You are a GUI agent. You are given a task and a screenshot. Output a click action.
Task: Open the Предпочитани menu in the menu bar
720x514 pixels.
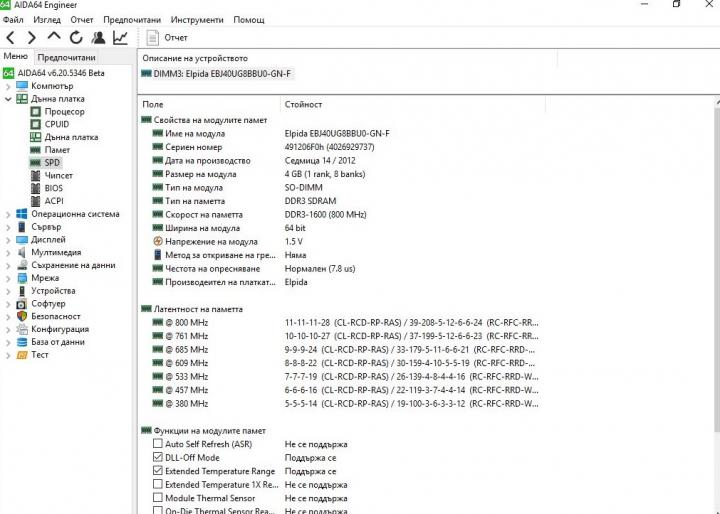(x=132, y=20)
